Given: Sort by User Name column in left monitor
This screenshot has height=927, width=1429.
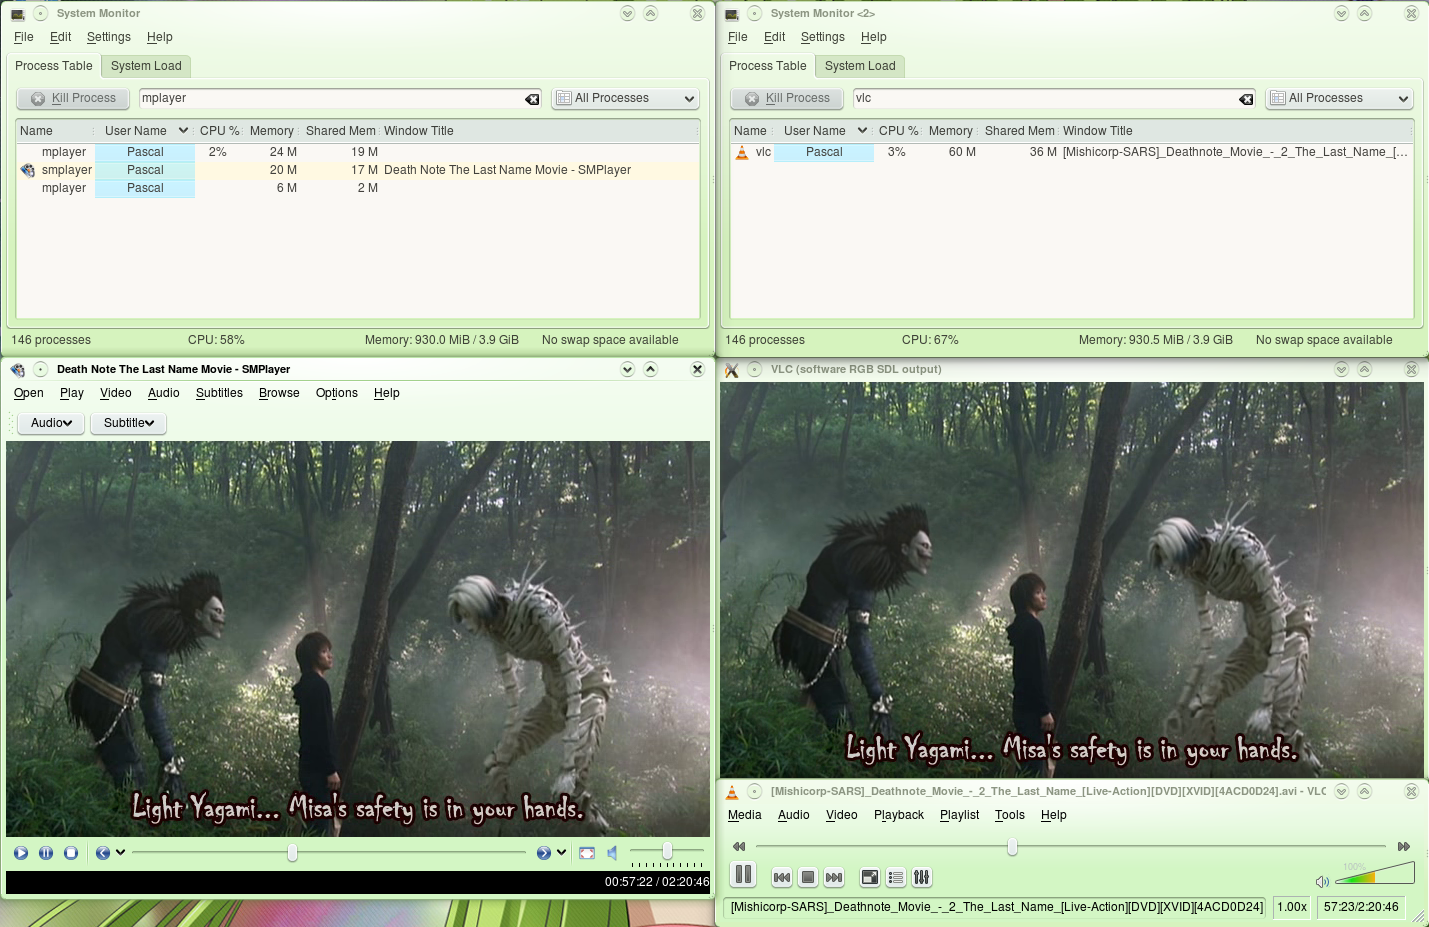Looking at the screenshot, I should pos(145,131).
